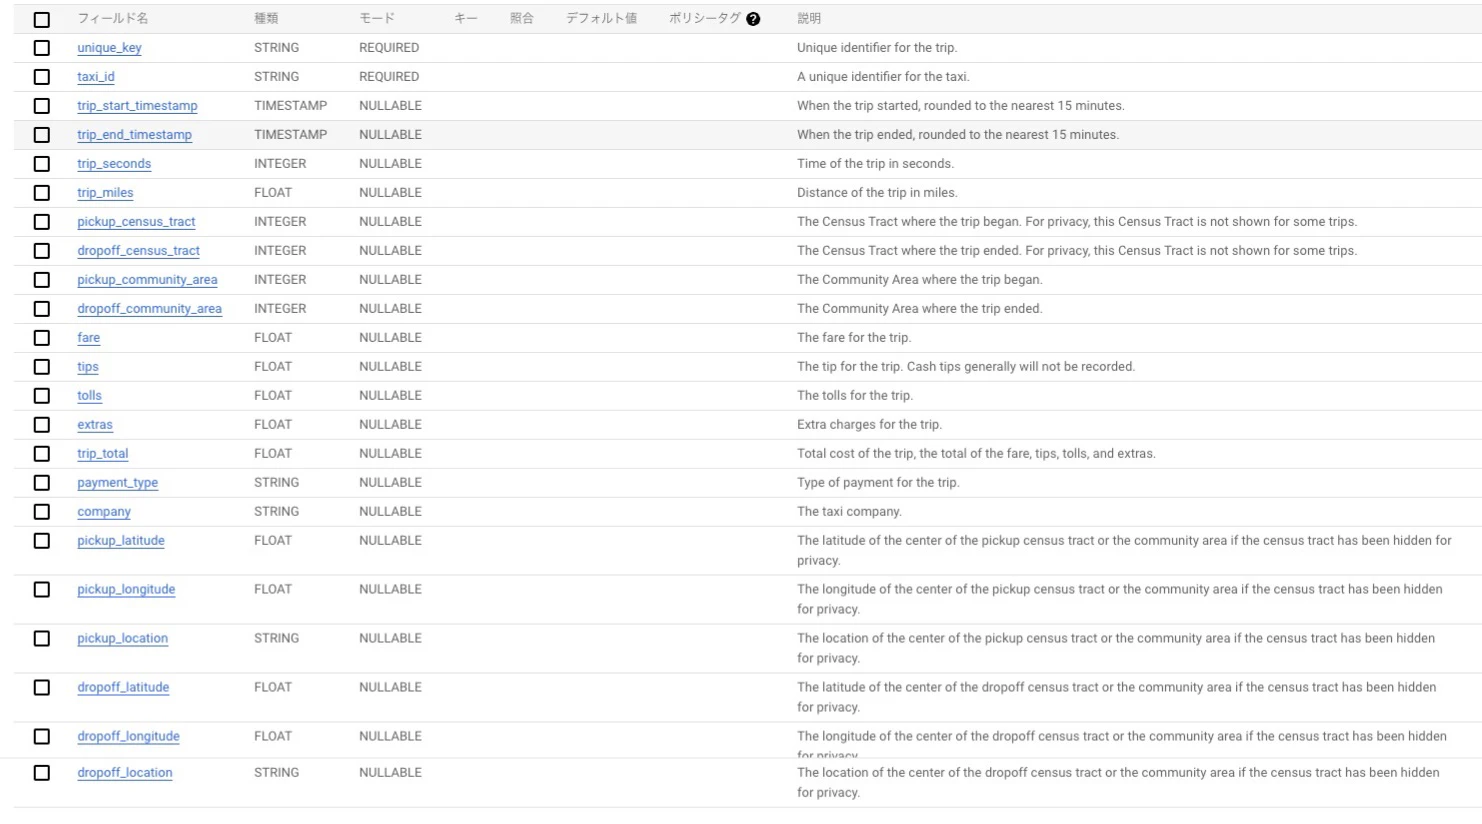The width and height of the screenshot is (1482, 824).
Task: Open the pickup_community_area field link
Action: point(147,280)
